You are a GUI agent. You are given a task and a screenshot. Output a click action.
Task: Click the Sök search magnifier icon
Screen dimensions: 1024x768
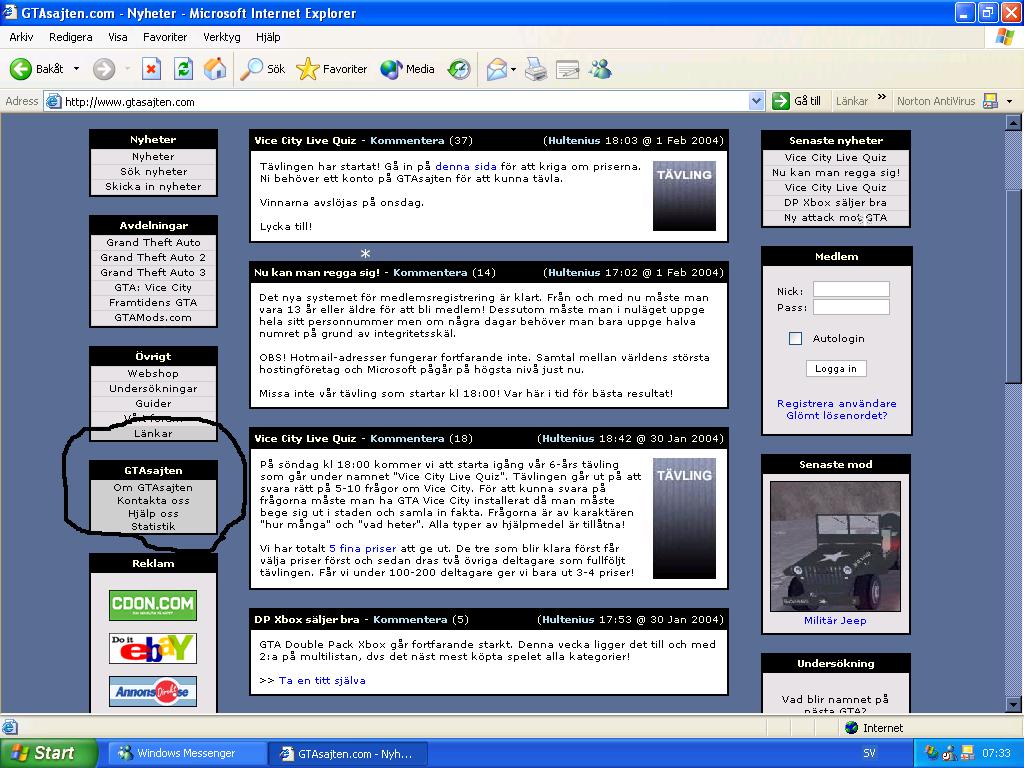[x=251, y=69]
